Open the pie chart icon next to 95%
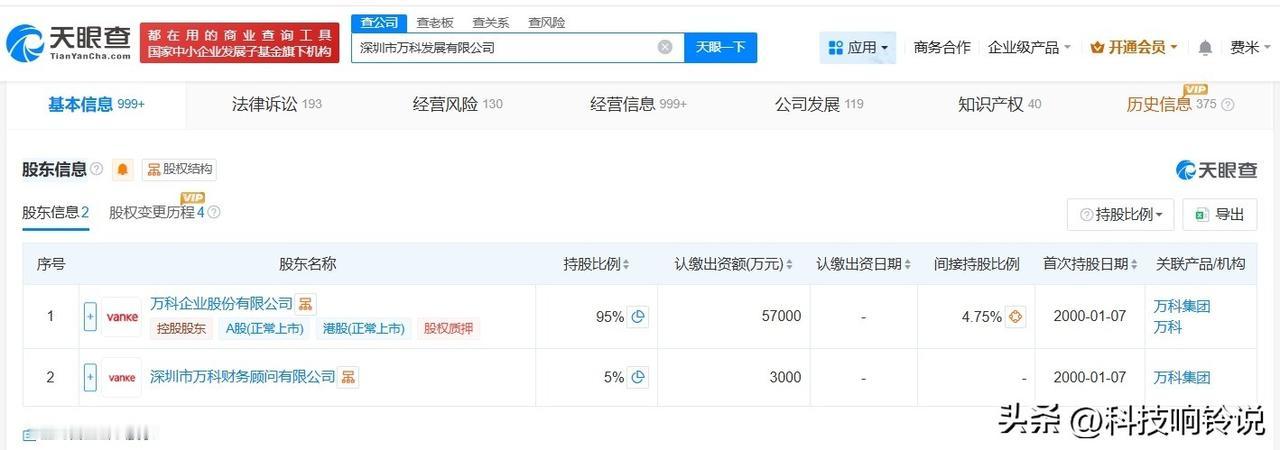 point(637,316)
